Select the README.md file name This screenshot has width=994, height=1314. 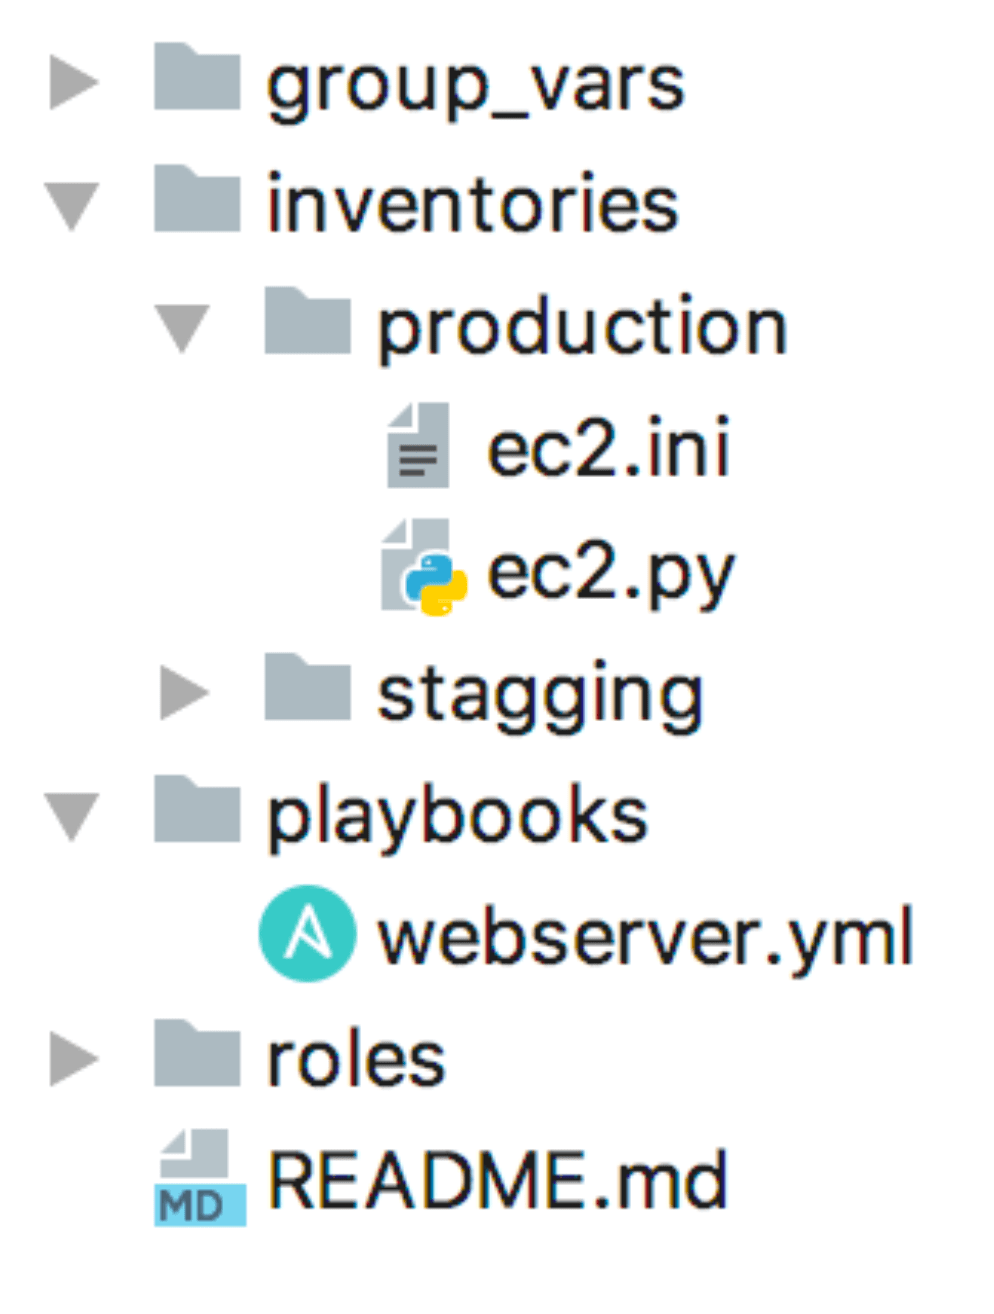click(x=497, y=1181)
